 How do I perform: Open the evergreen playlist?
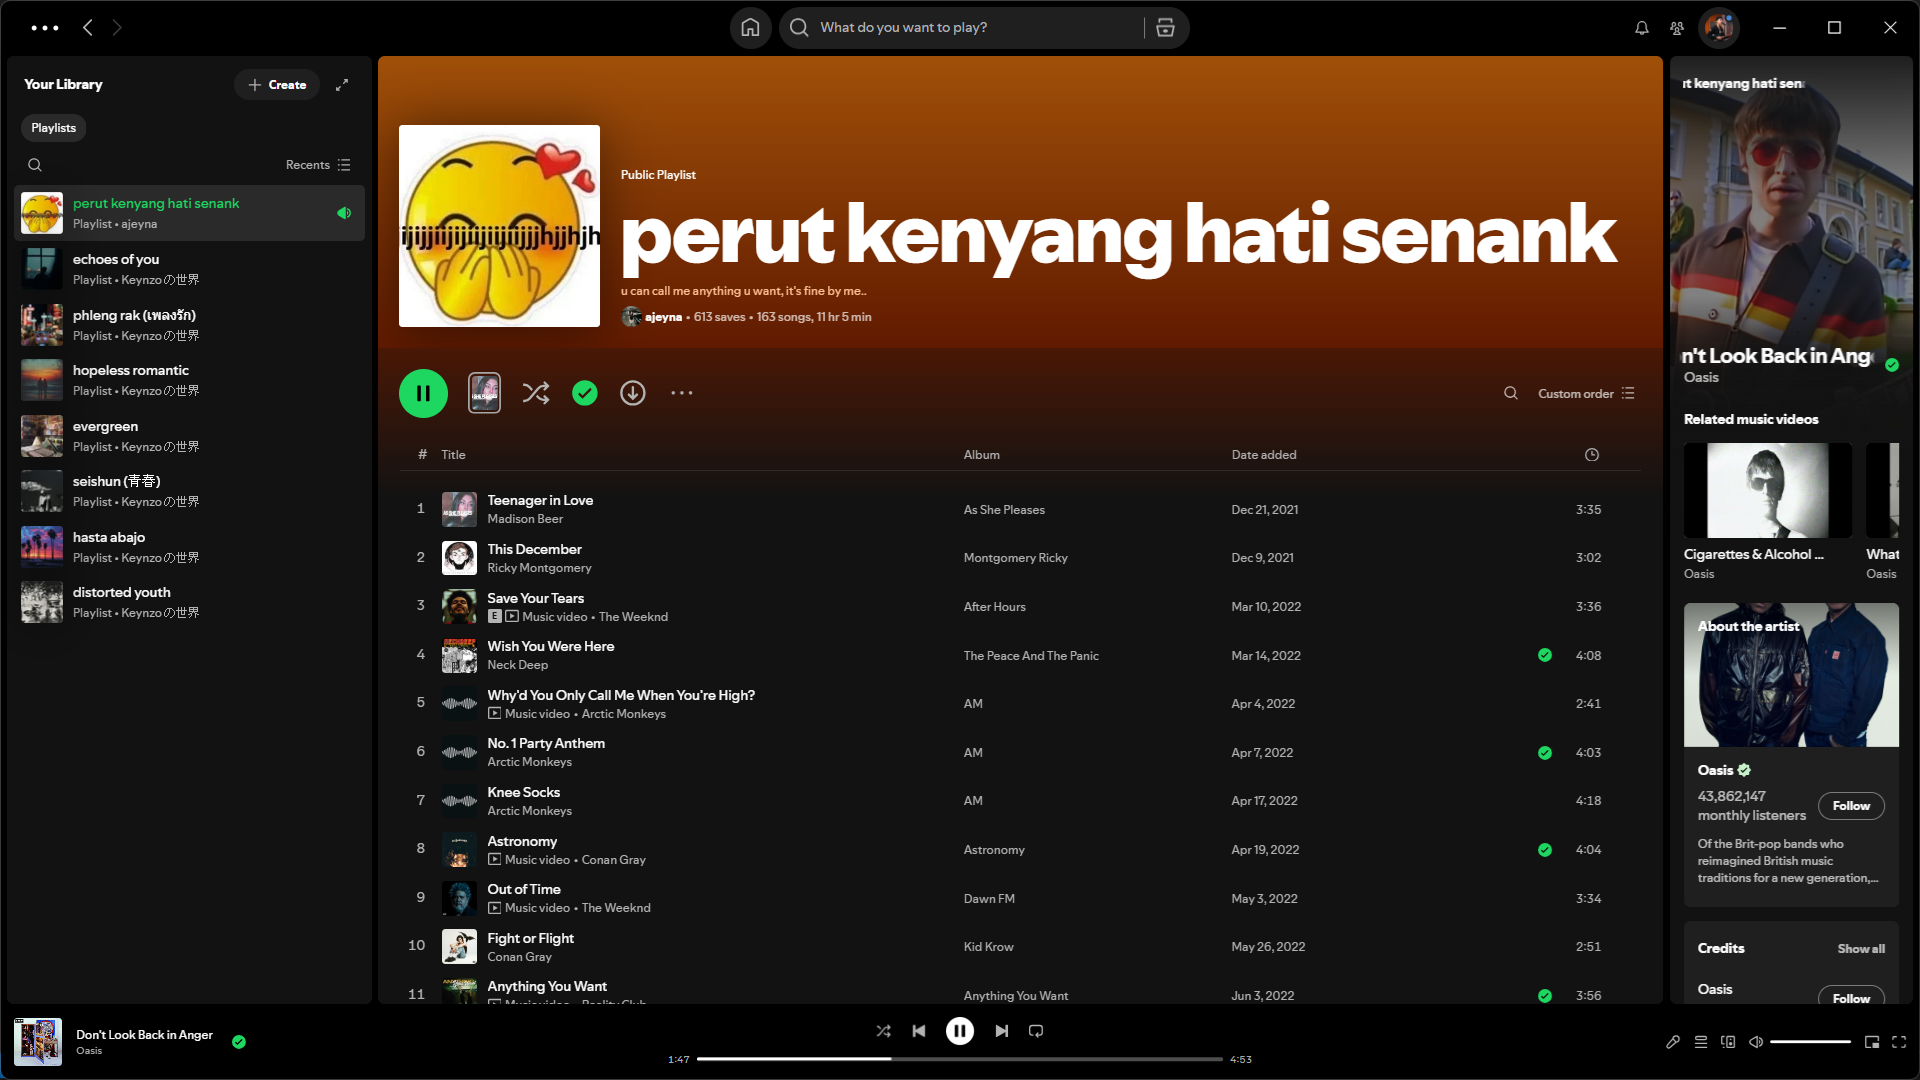190,436
